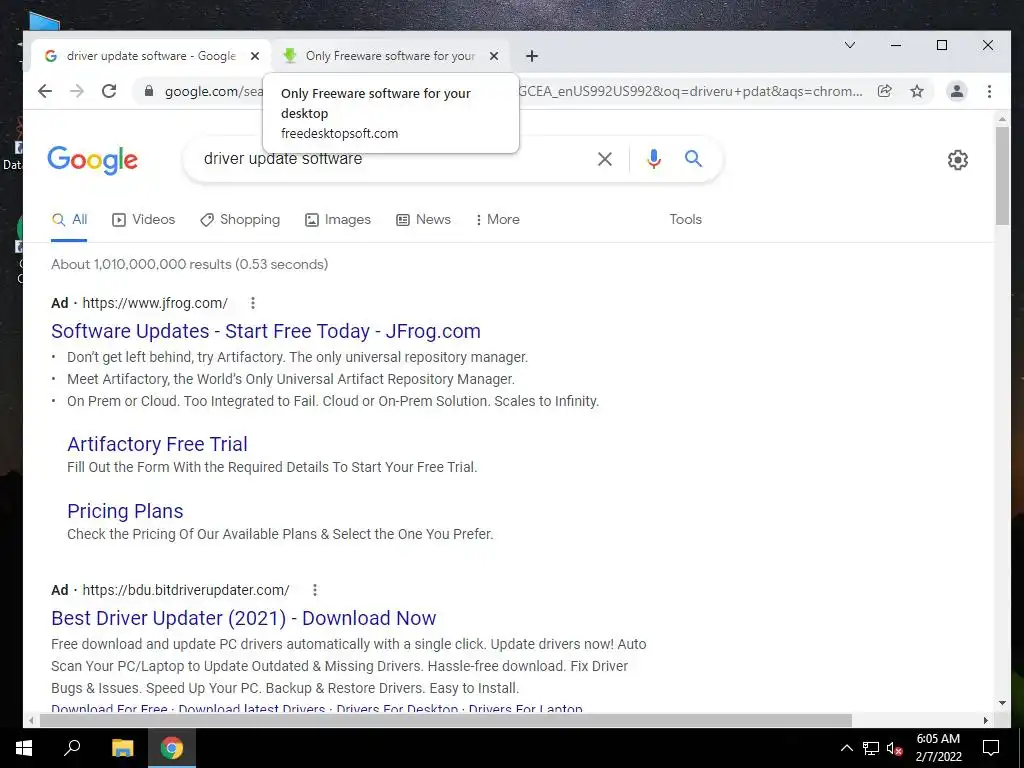Expand the More search filters menu
Viewport: 1024px width, 768px height.
point(498,220)
